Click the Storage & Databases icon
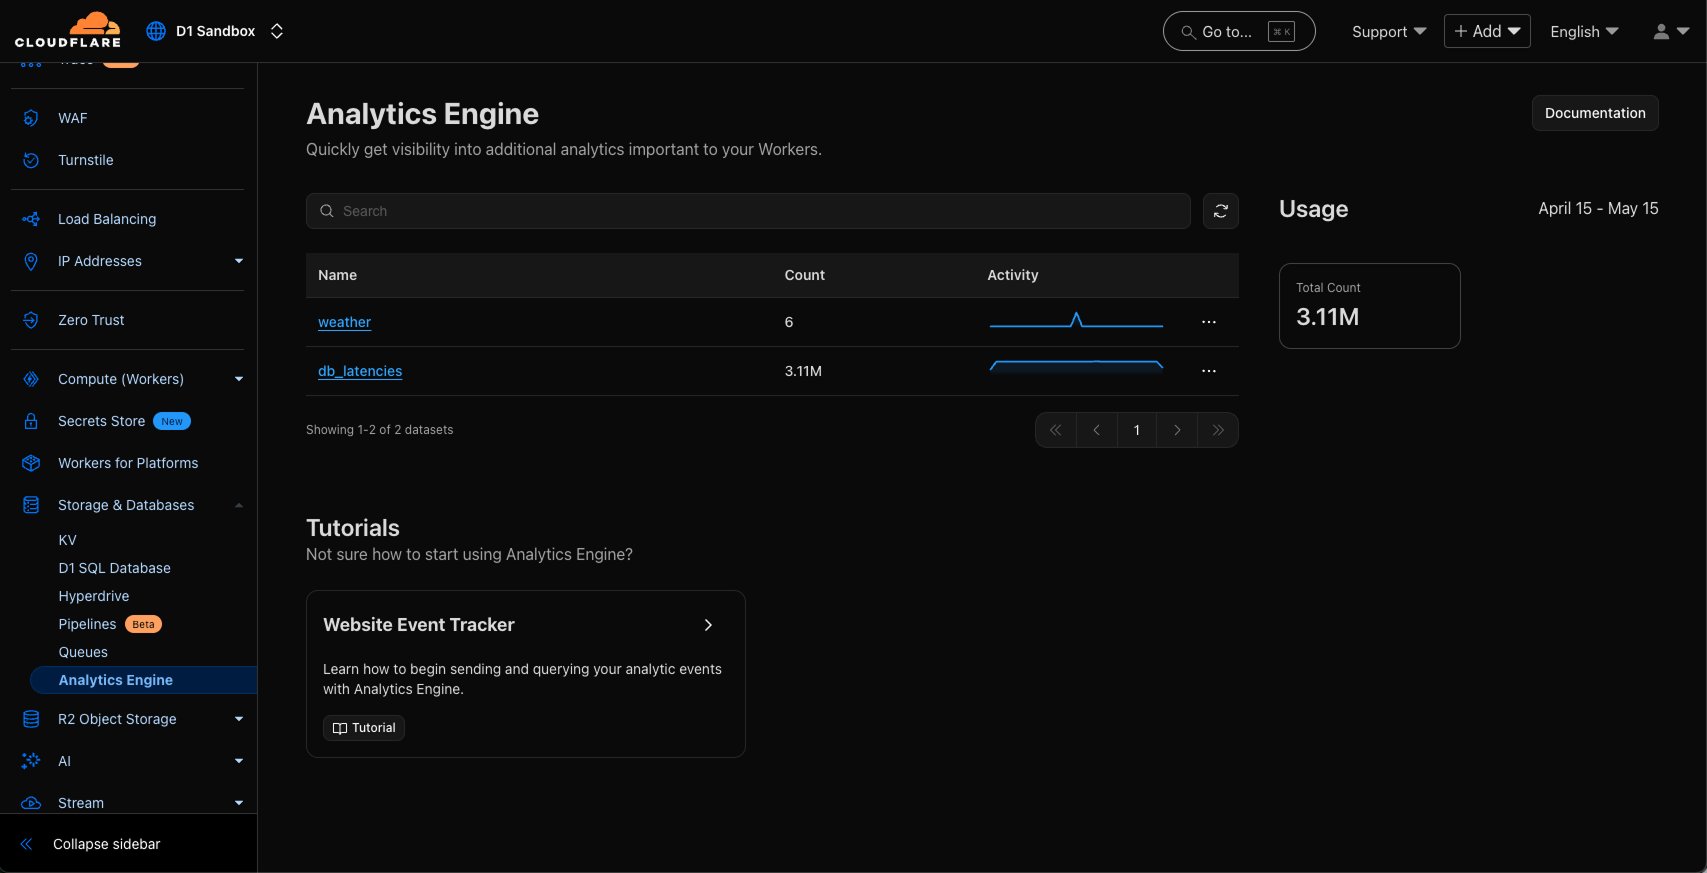This screenshot has width=1707, height=873. (31, 505)
